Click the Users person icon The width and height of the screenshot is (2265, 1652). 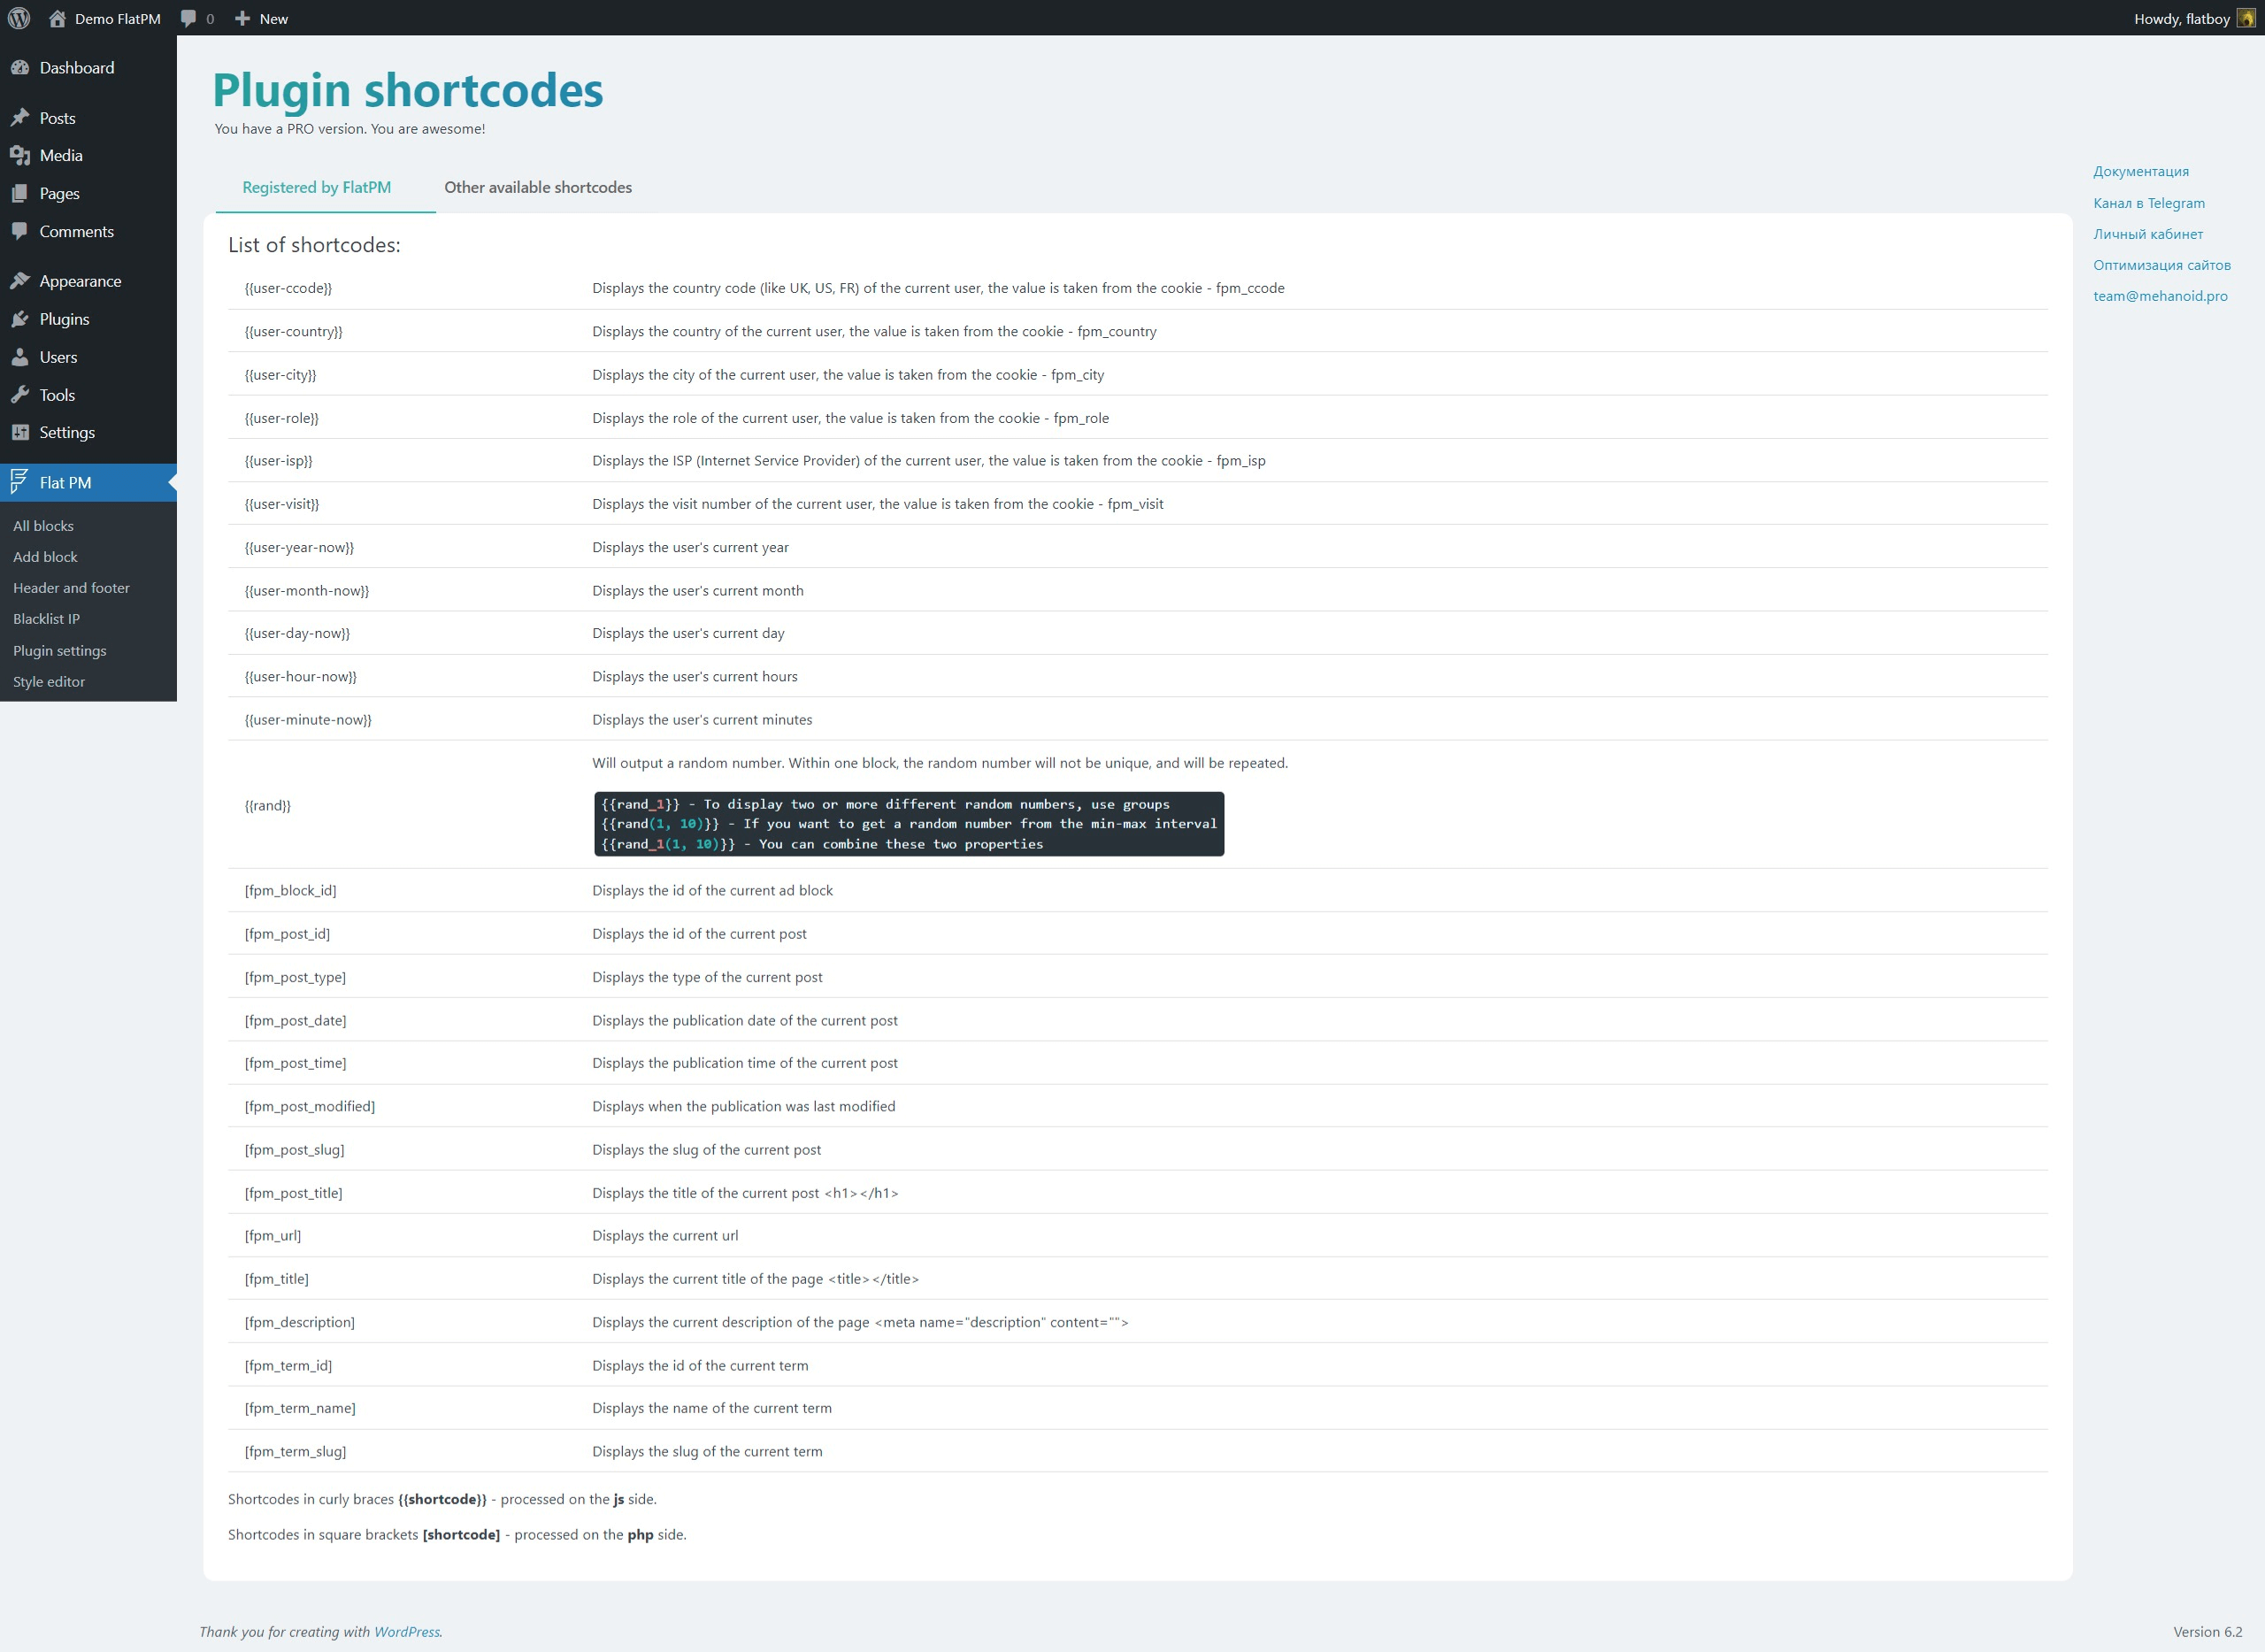pyautogui.click(x=20, y=357)
